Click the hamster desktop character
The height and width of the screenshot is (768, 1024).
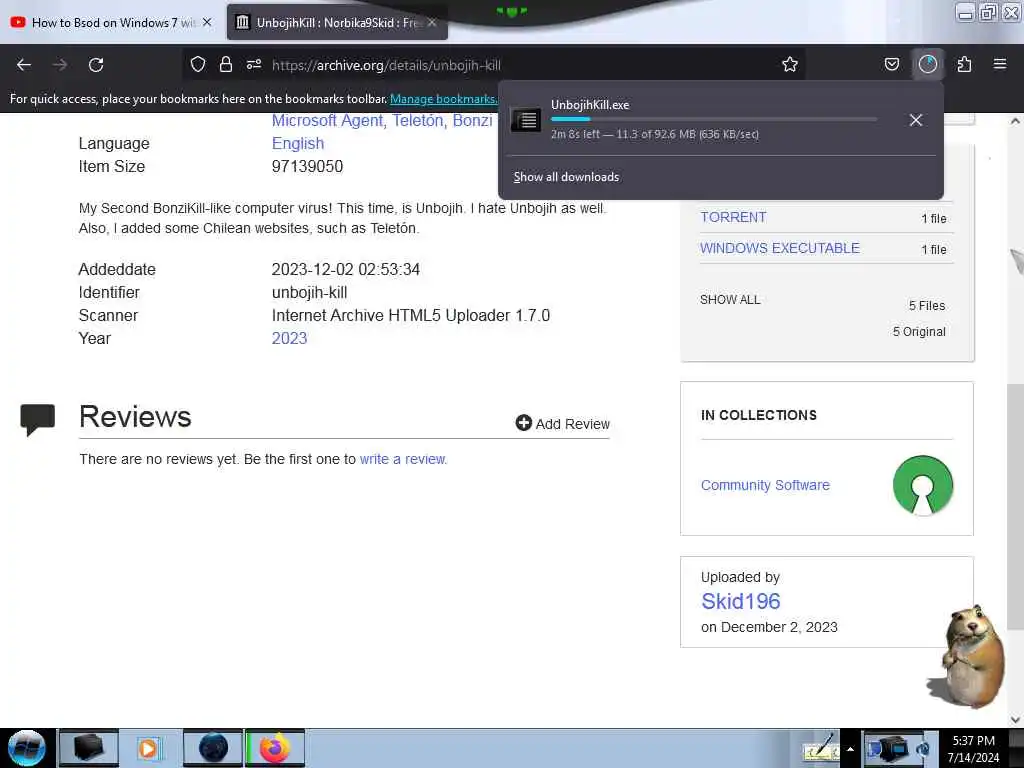pos(966,656)
